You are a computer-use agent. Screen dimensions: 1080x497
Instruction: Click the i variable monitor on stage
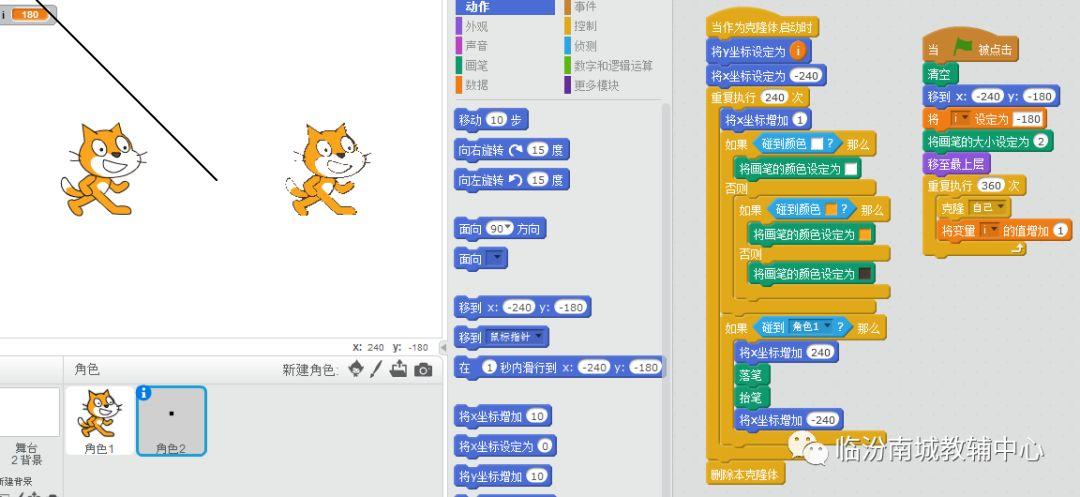[28, 14]
